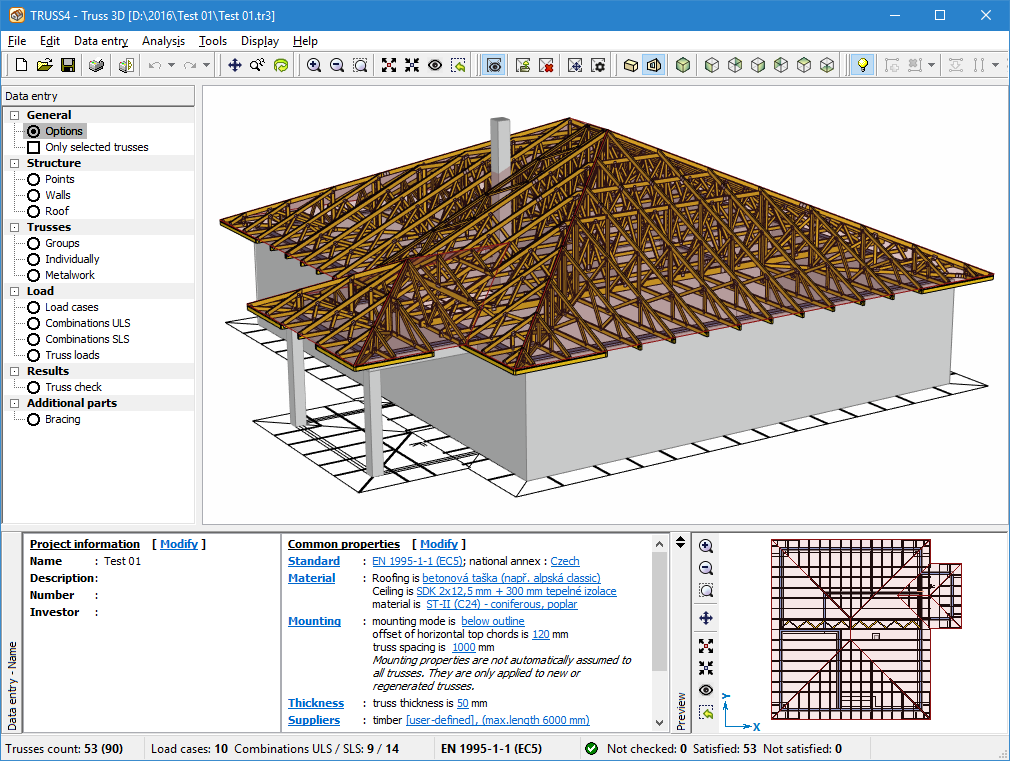Click the green refresh arrows icon
Image resolution: width=1010 pixels, height=761 pixels.
click(x=283, y=64)
